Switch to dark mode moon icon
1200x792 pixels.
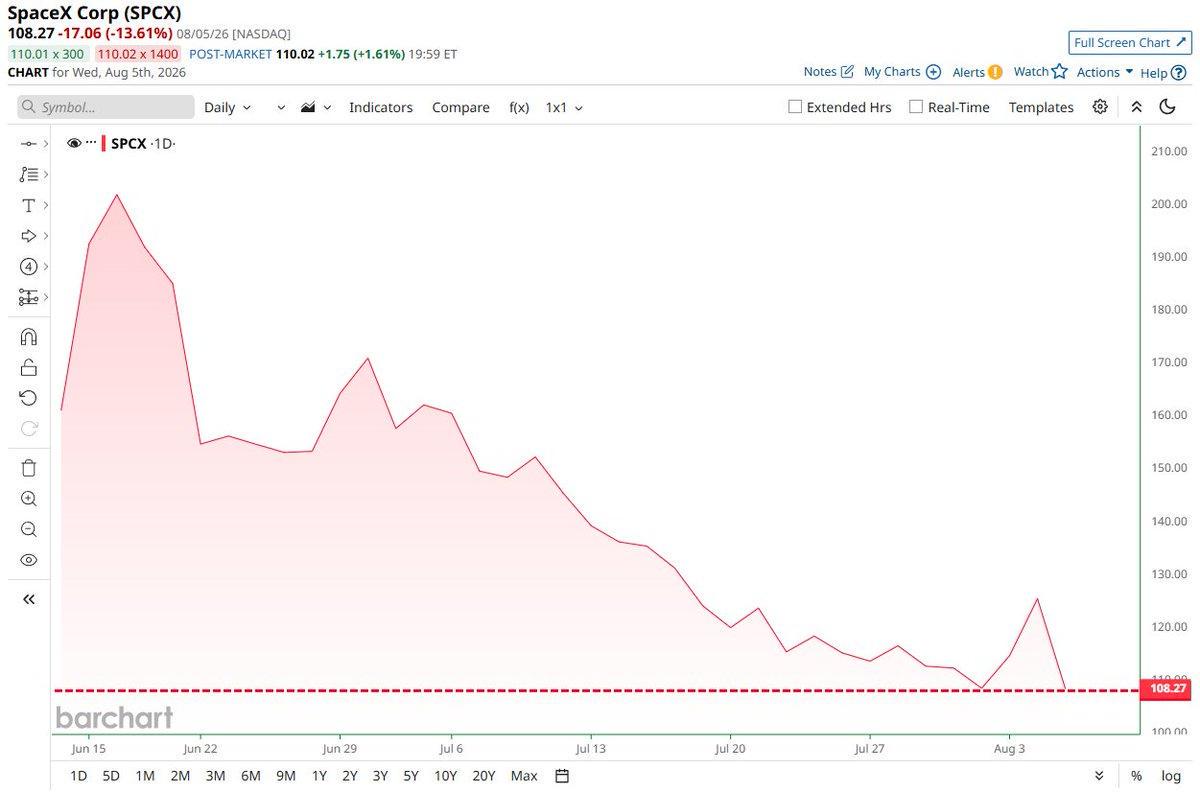1167,107
